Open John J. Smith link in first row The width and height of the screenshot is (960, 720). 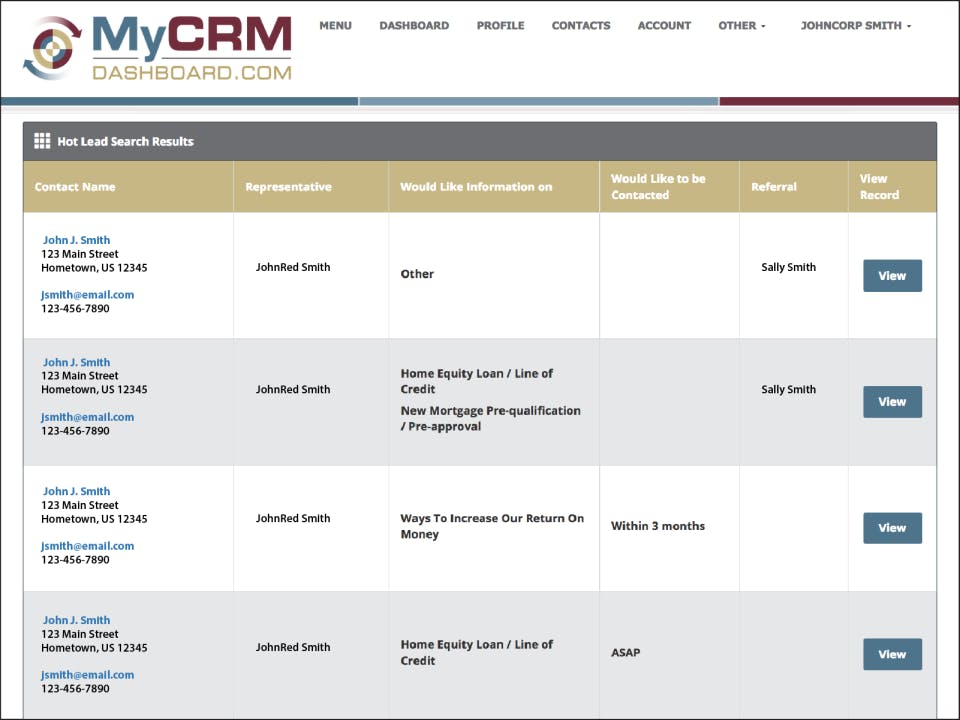coord(77,240)
